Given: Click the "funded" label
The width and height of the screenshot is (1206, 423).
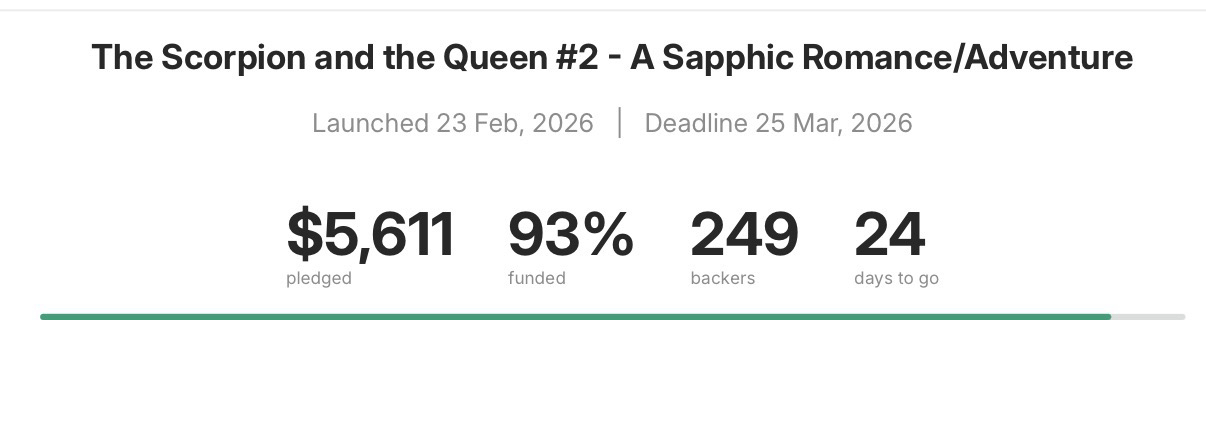Looking at the screenshot, I should coord(537,278).
